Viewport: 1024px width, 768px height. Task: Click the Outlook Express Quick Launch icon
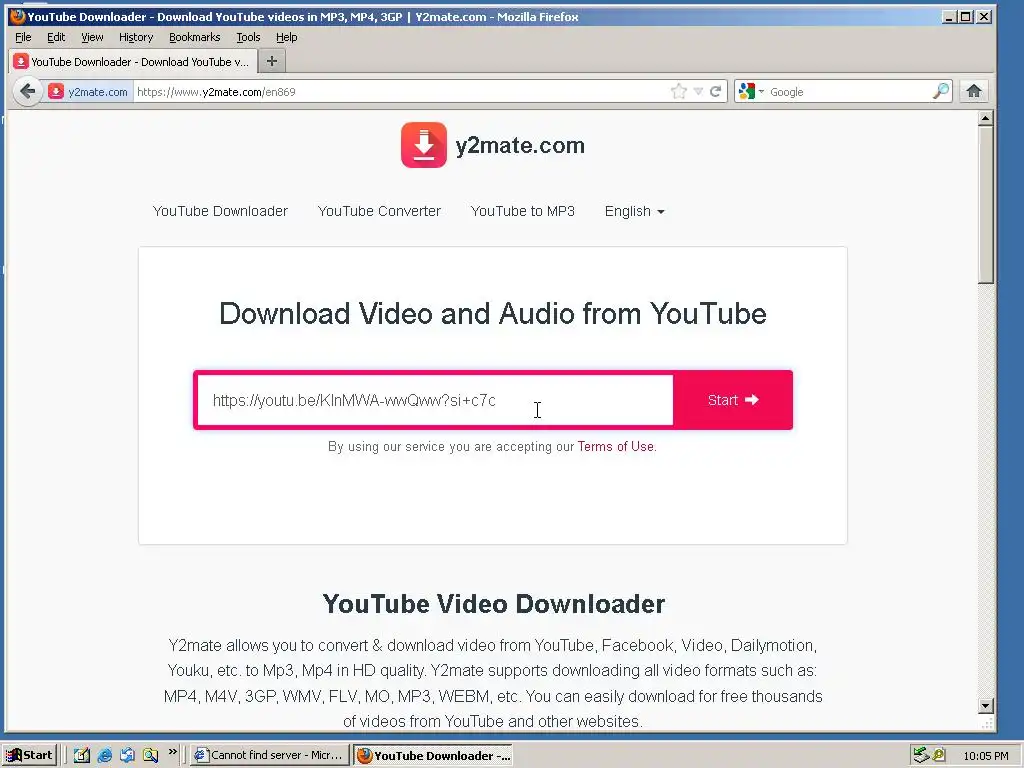[x=127, y=756]
